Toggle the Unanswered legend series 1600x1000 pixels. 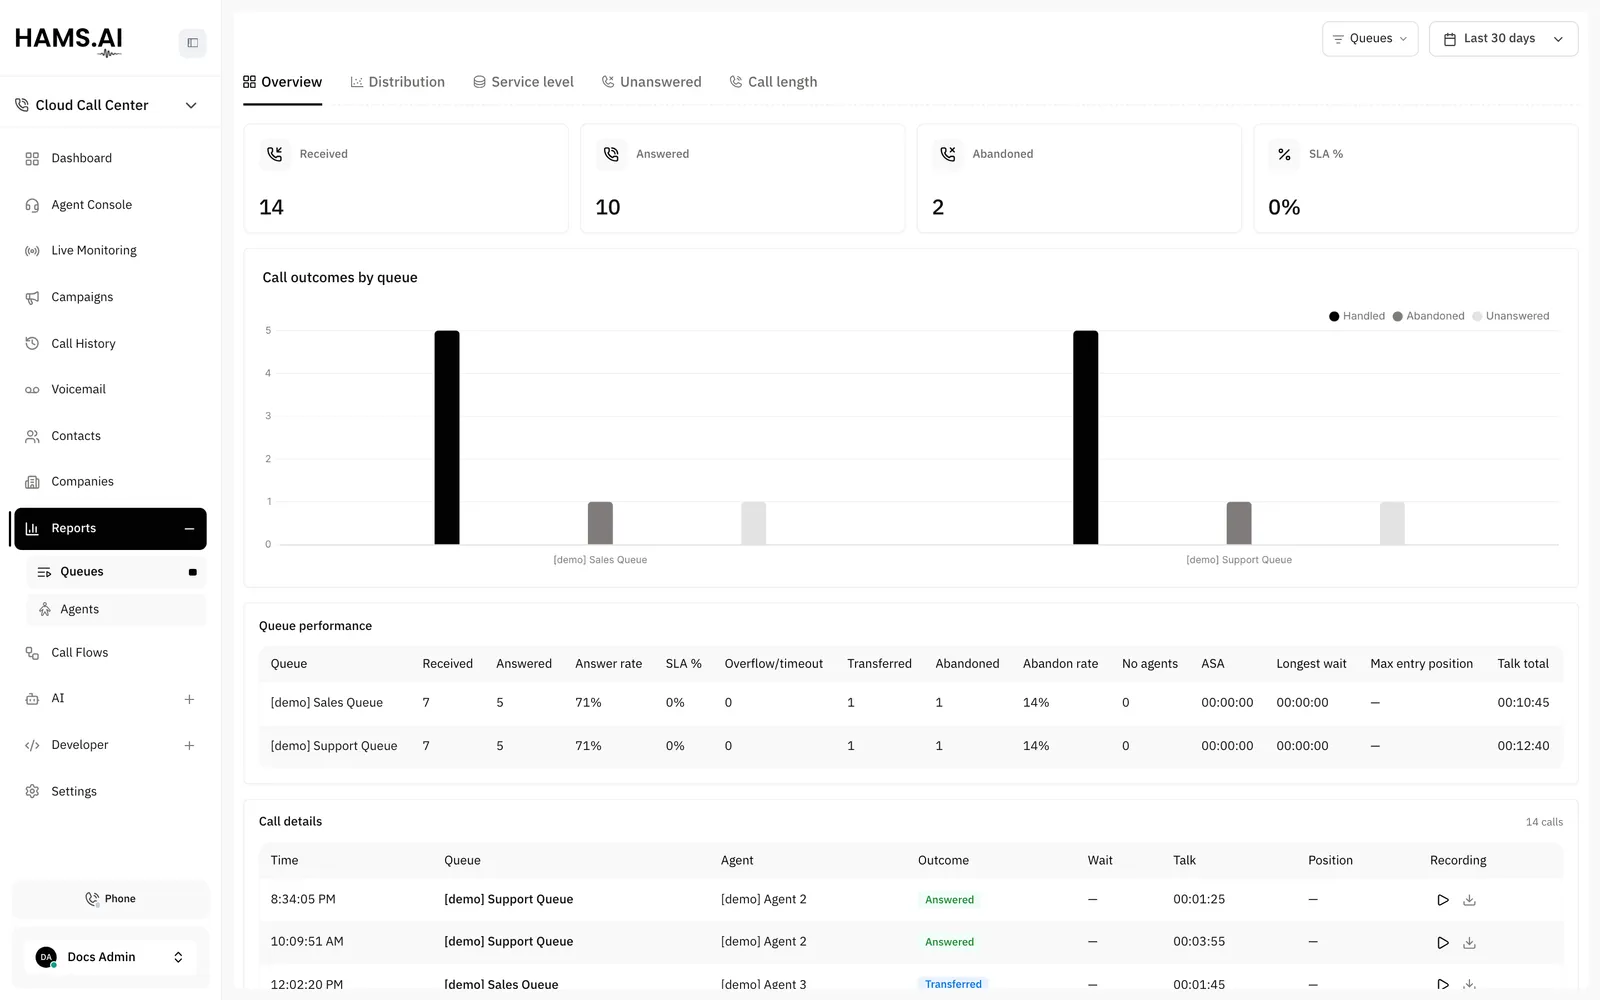(x=1510, y=316)
